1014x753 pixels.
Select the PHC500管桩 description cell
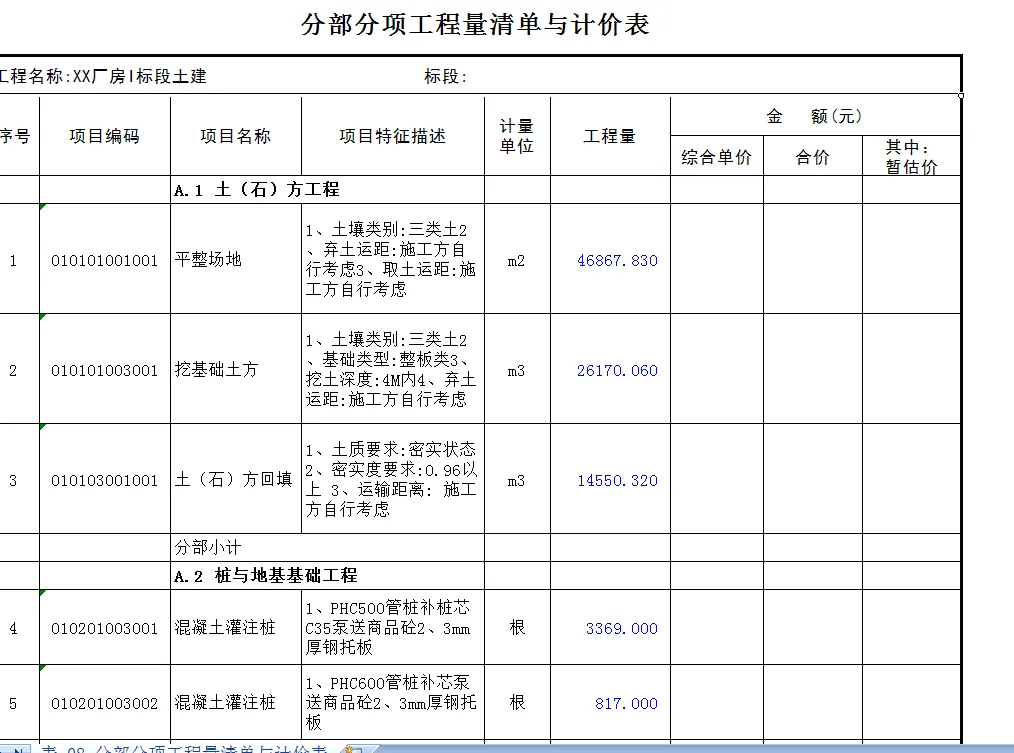pyautogui.click(x=393, y=628)
